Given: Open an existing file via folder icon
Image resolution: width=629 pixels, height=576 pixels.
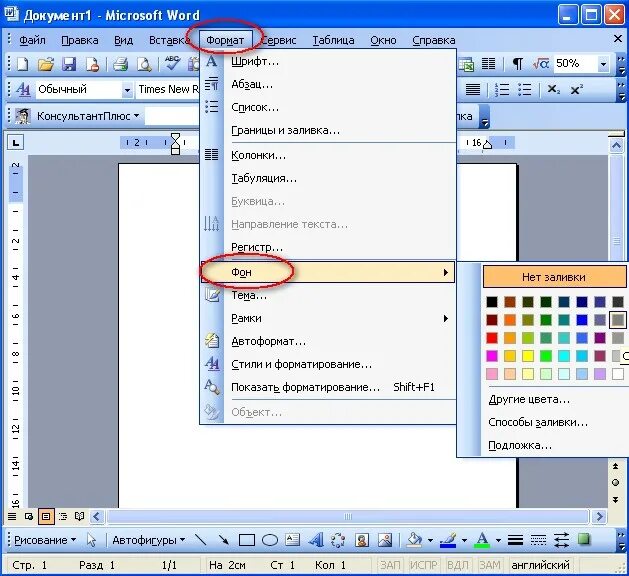Looking at the screenshot, I should (45, 64).
